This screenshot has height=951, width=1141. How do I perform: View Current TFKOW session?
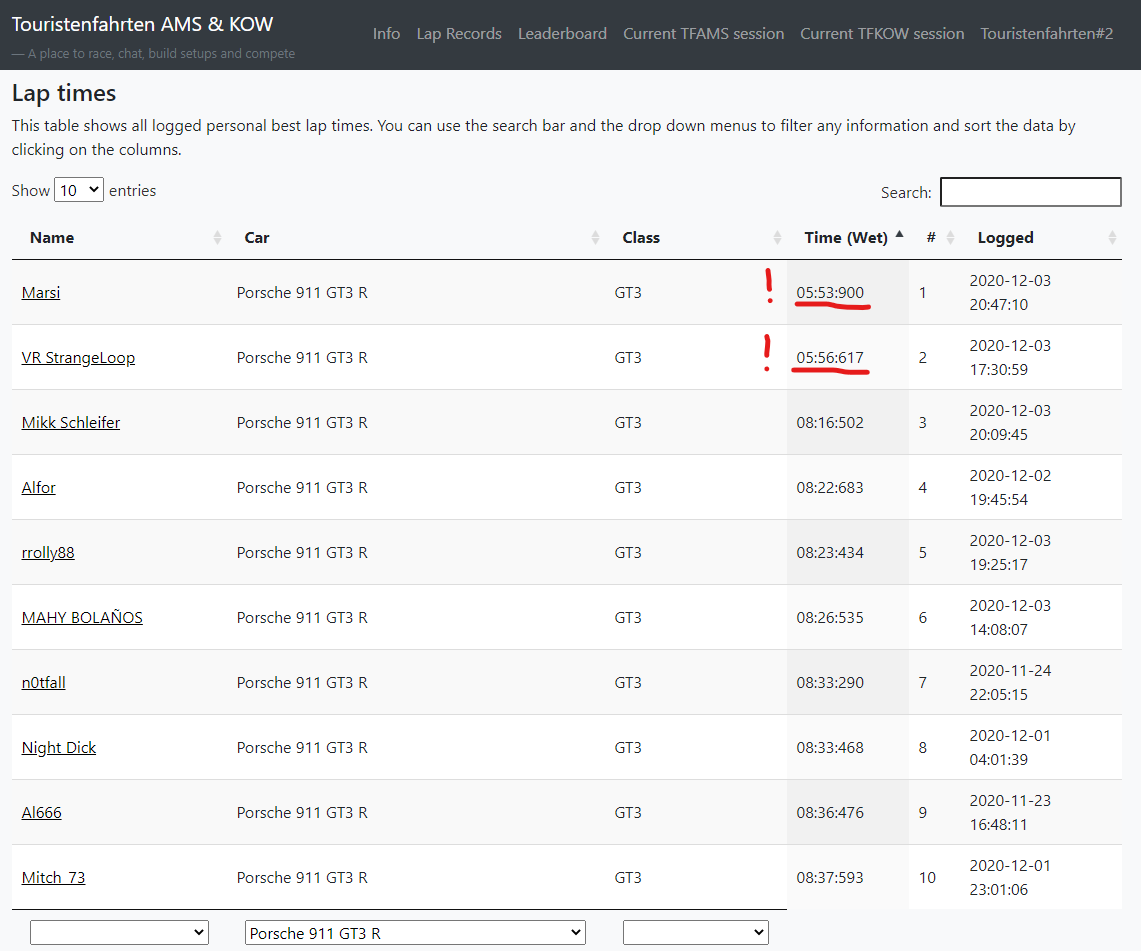882,34
